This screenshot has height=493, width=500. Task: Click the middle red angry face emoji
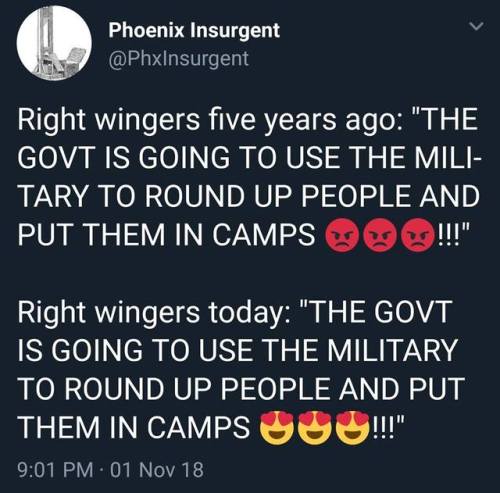[x=380, y=235]
